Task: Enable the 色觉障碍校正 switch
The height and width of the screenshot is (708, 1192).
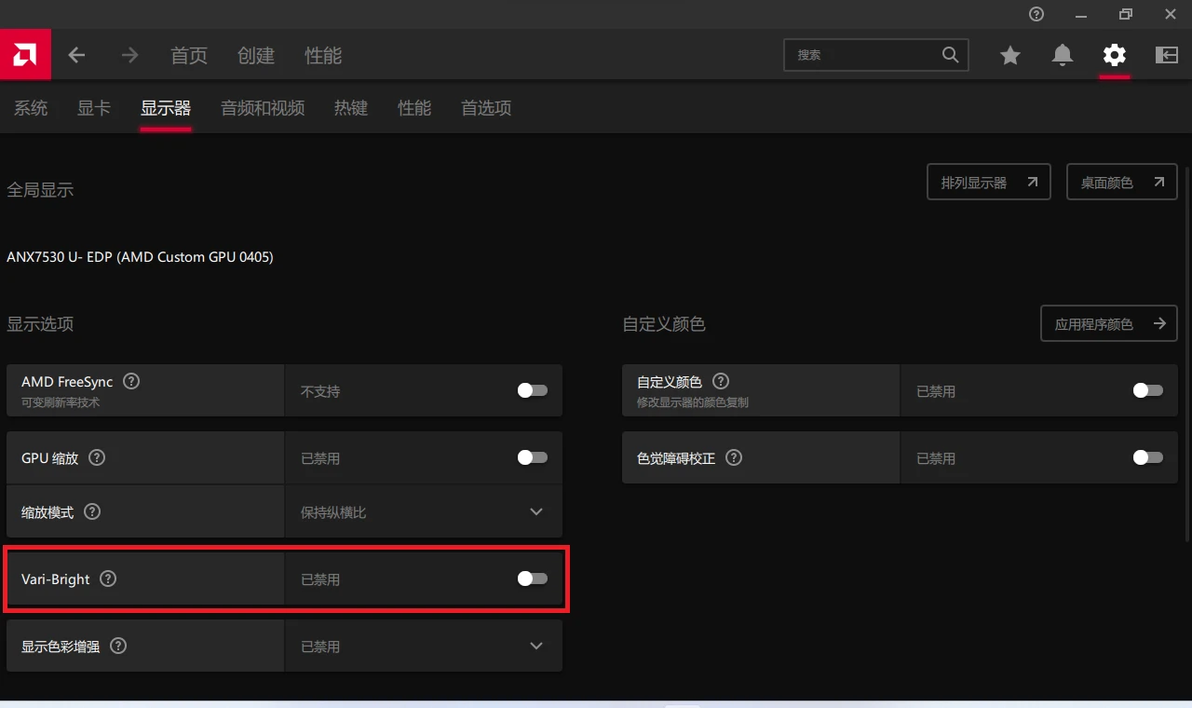Action: coord(1148,457)
